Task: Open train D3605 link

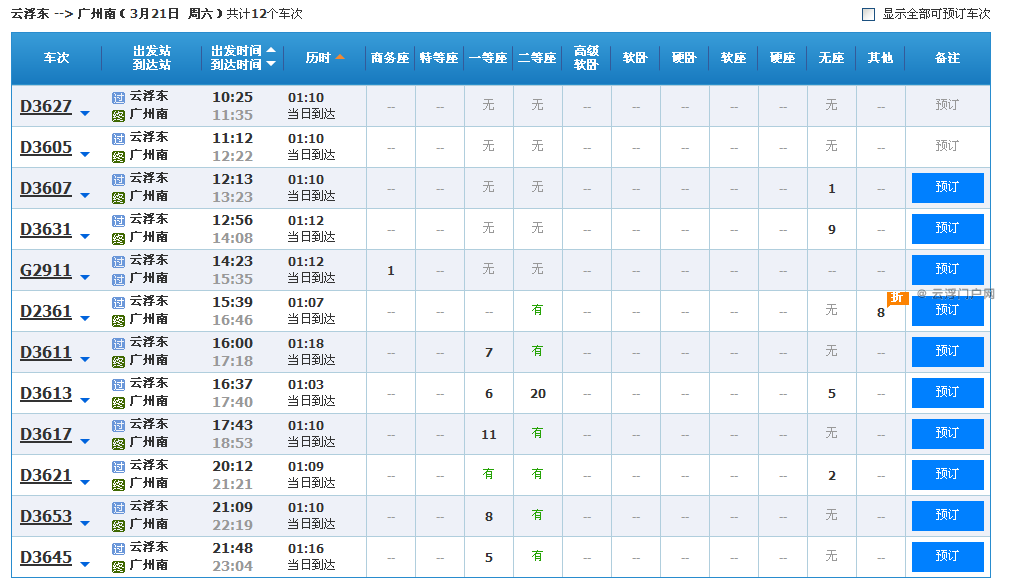Action: pyautogui.click(x=46, y=147)
